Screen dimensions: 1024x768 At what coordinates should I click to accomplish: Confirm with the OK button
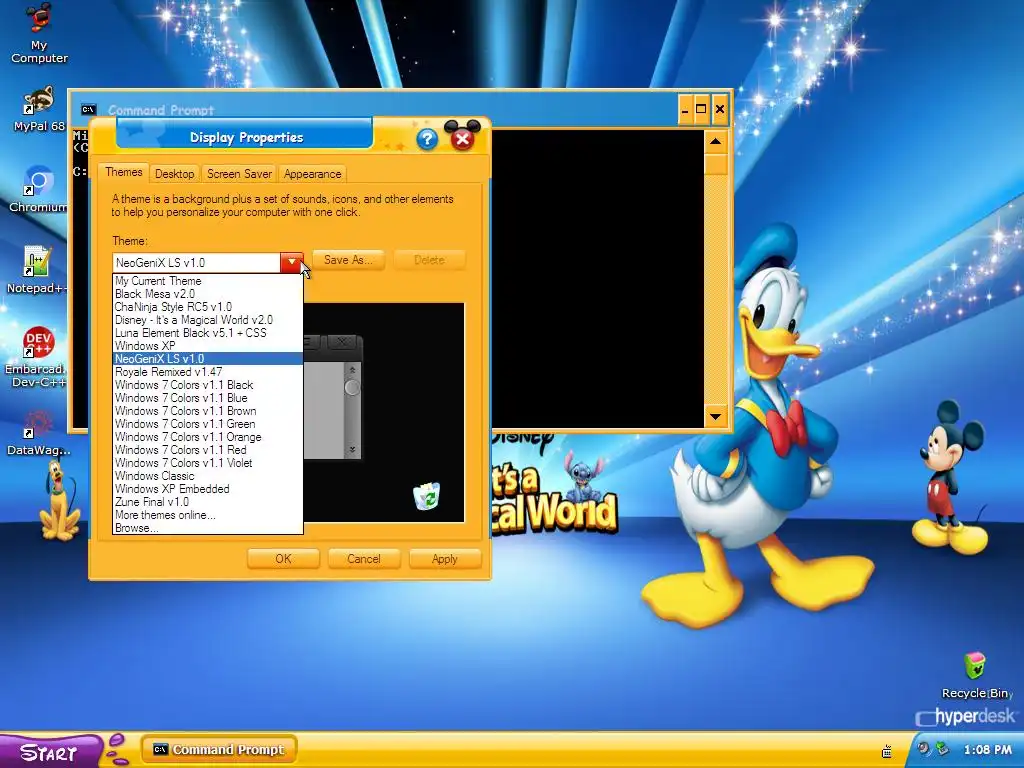pyautogui.click(x=283, y=559)
